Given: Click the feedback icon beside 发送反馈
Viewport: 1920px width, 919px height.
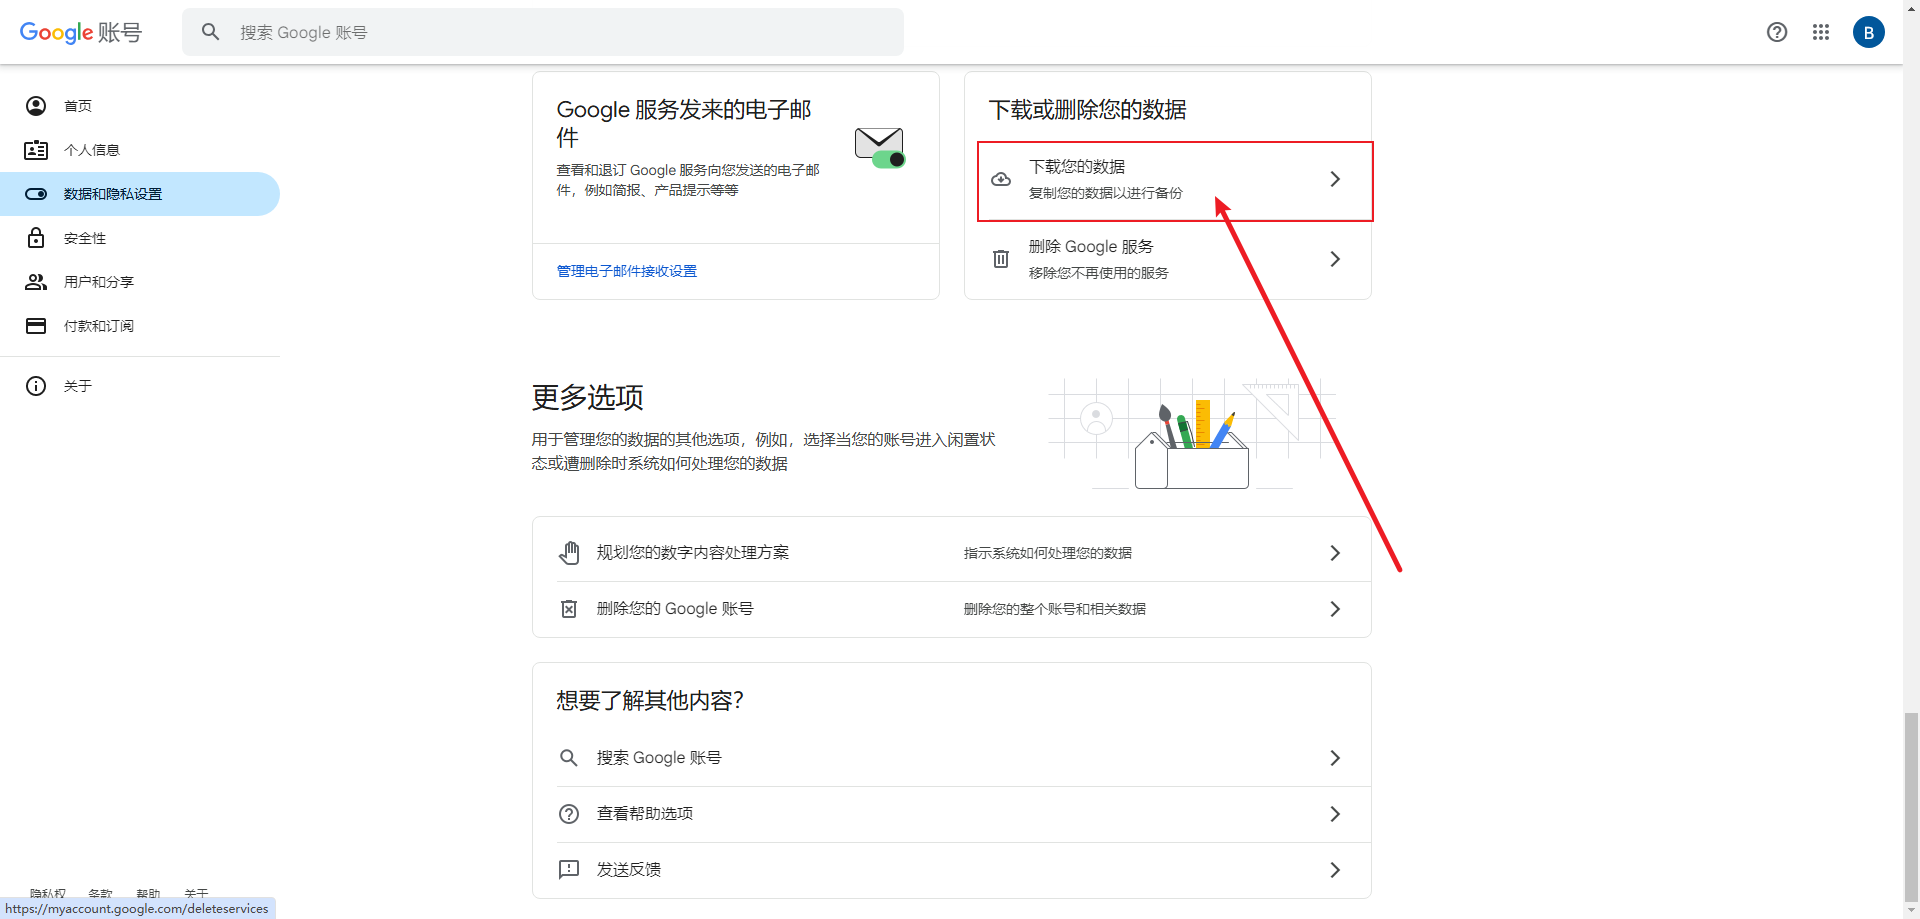Looking at the screenshot, I should (569, 870).
